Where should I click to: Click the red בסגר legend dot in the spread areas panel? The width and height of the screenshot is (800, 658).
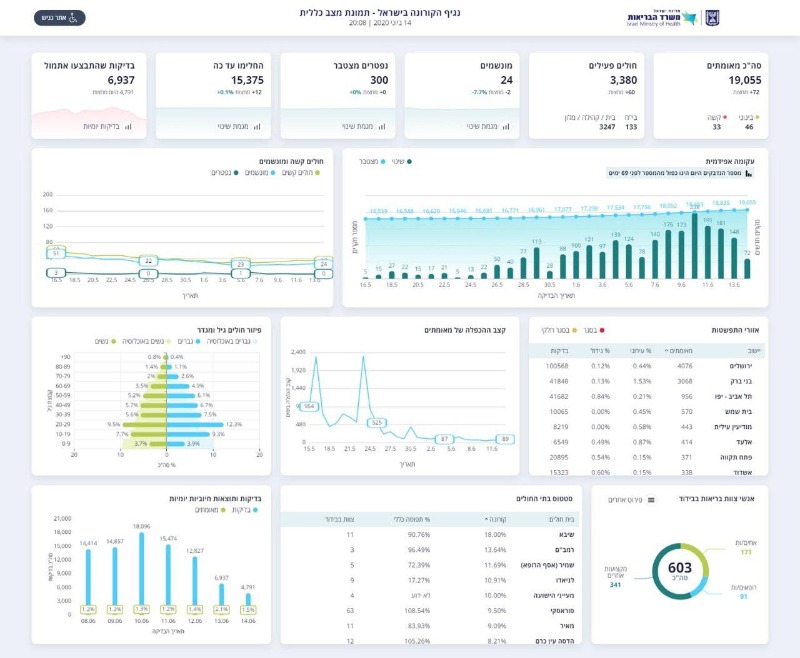[602, 331]
